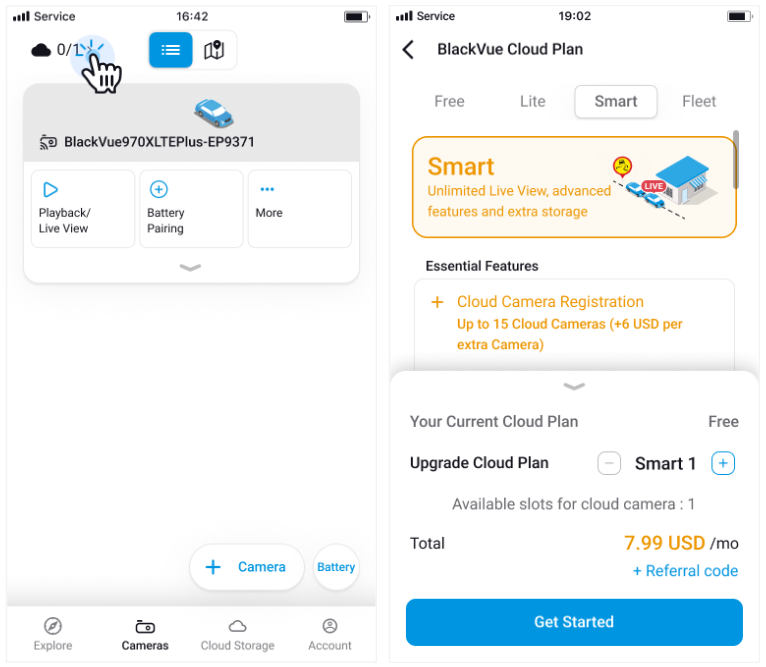Select the Fleet plan tab
Image resolution: width=766 pixels, height=667 pixels.
pos(699,101)
